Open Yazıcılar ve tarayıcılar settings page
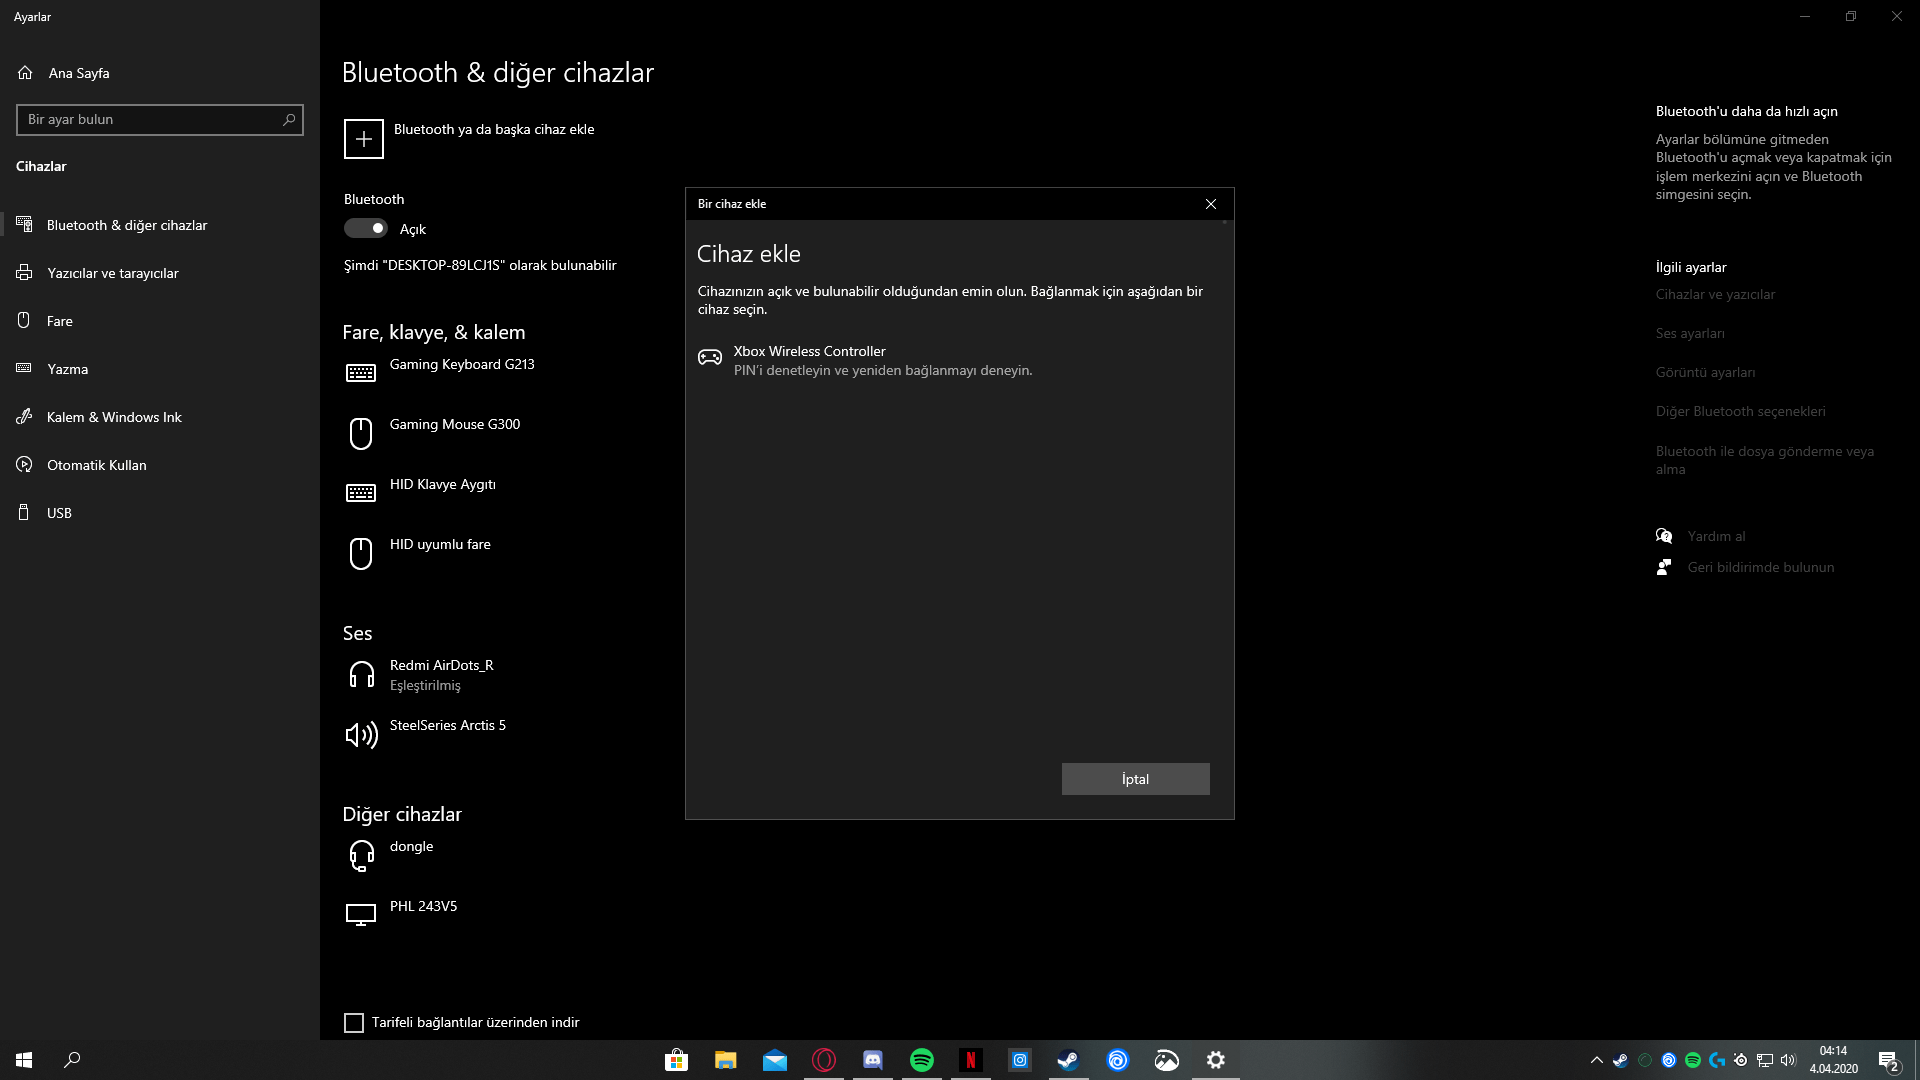The width and height of the screenshot is (1920, 1080). click(112, 273)
